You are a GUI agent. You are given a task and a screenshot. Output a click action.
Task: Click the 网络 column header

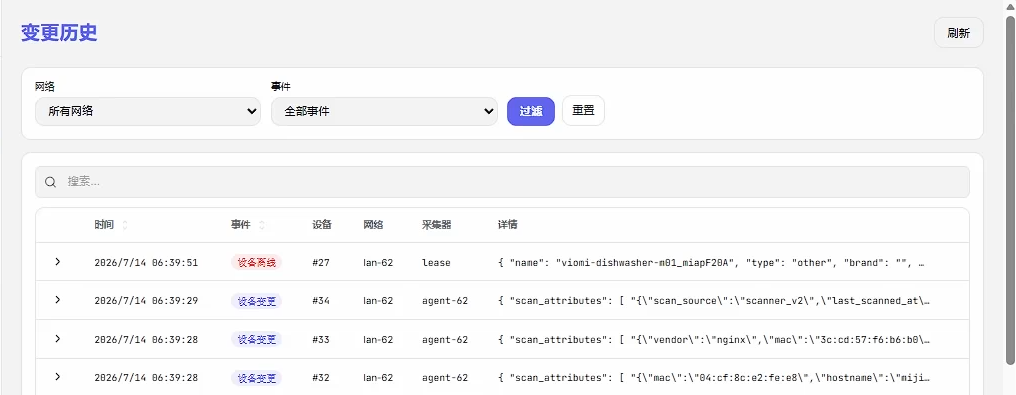(373, 225)
